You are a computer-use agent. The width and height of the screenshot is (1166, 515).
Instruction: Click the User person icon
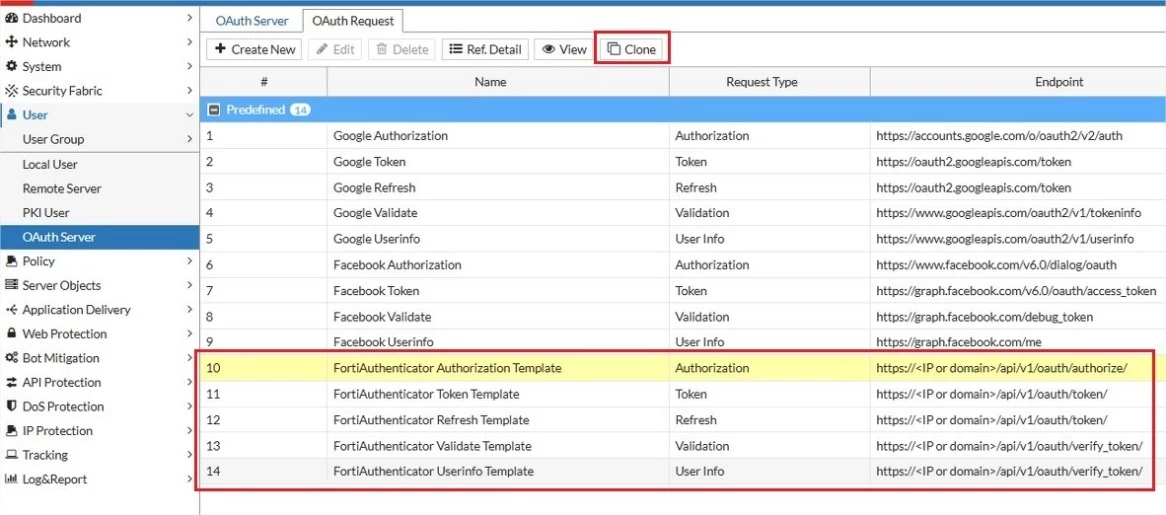coord(11,115)
